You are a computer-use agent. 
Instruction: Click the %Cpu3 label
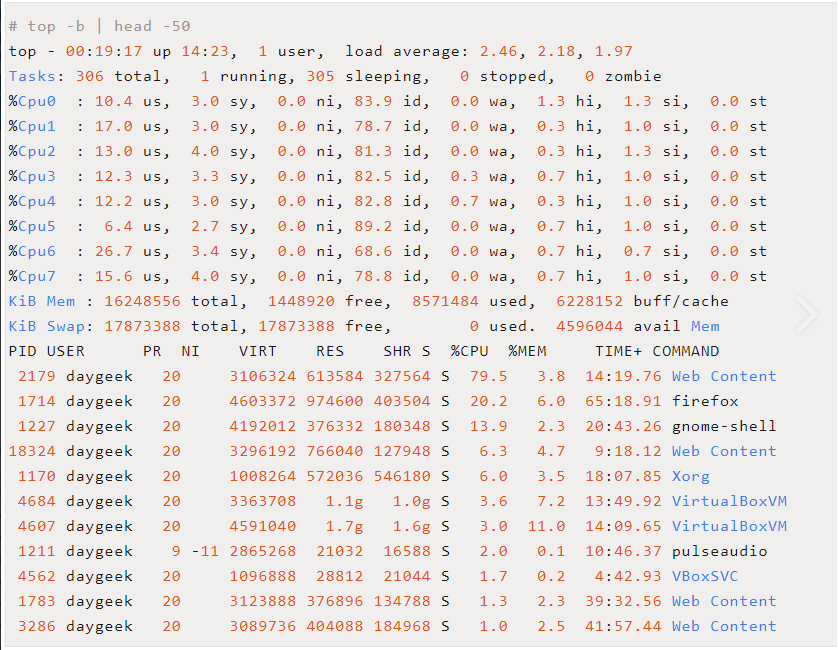tap(32, 176)
